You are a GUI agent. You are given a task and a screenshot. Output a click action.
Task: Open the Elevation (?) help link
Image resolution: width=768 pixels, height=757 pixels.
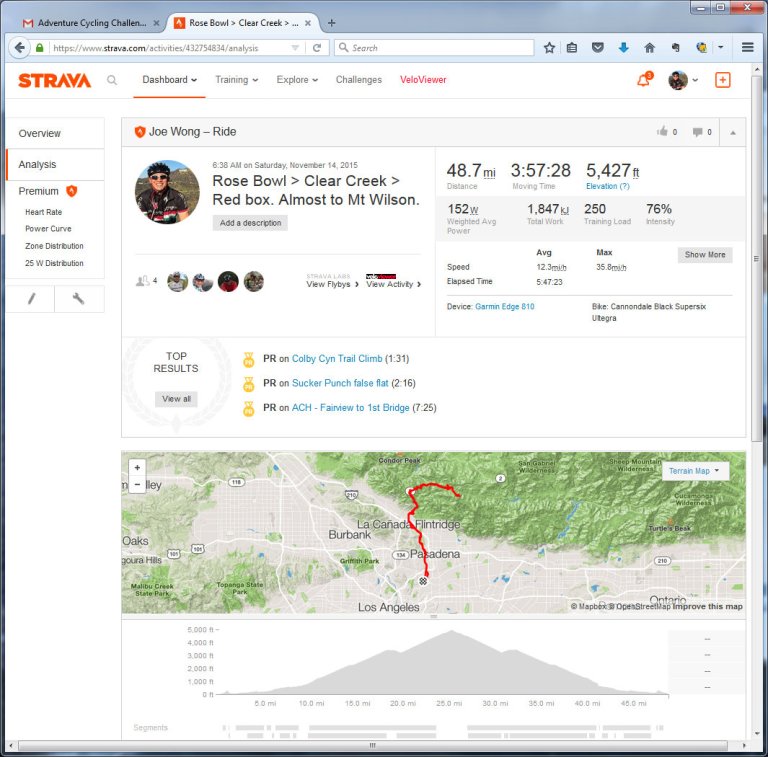click(608, 186)
